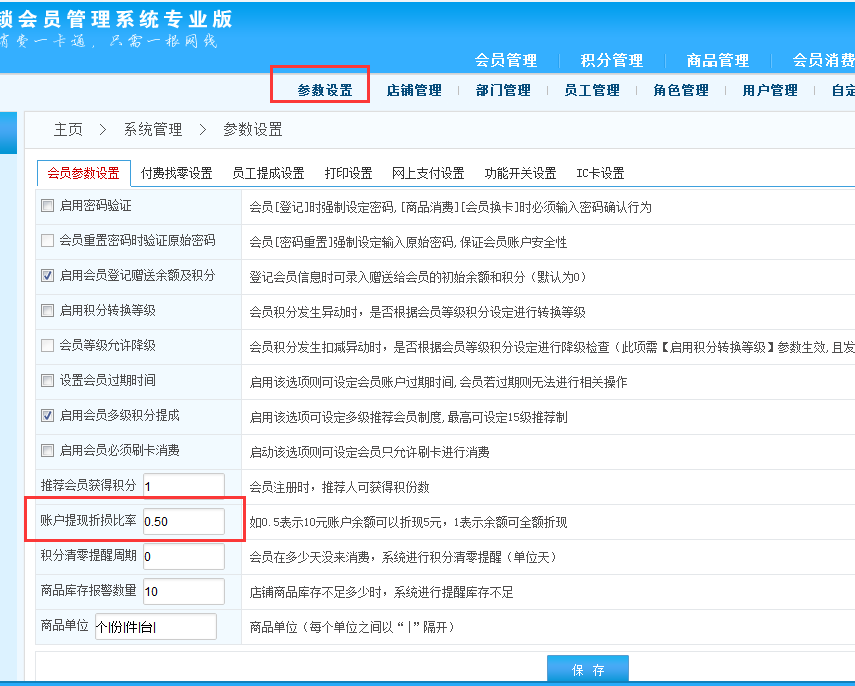Viewport: 855px width, 686px height.
Task: Click the 保存 button
Action: coord(587,670)
